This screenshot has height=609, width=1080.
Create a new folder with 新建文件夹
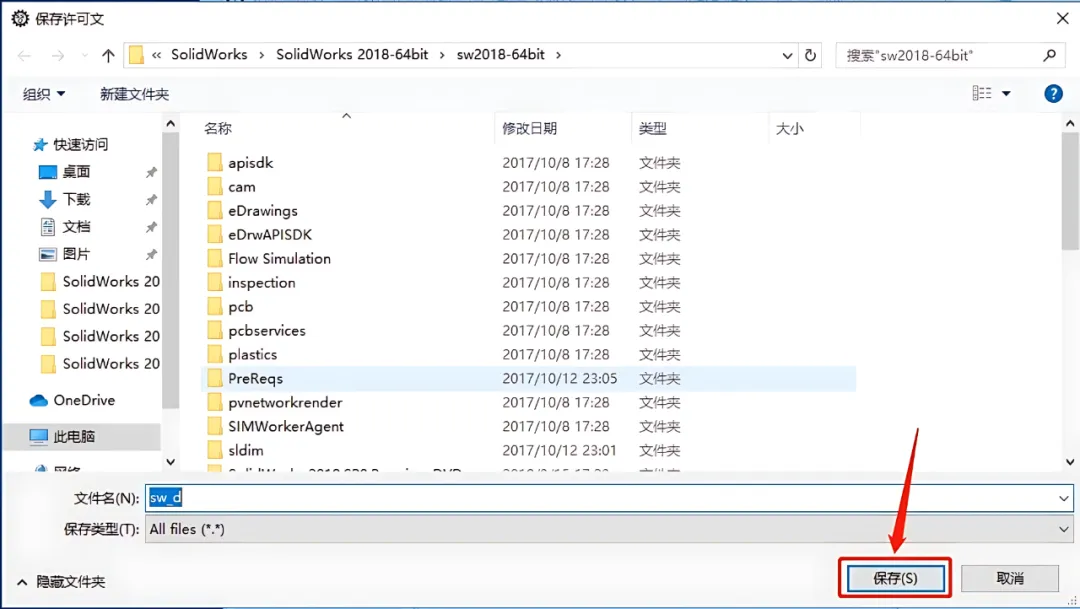tap(134, 94)
